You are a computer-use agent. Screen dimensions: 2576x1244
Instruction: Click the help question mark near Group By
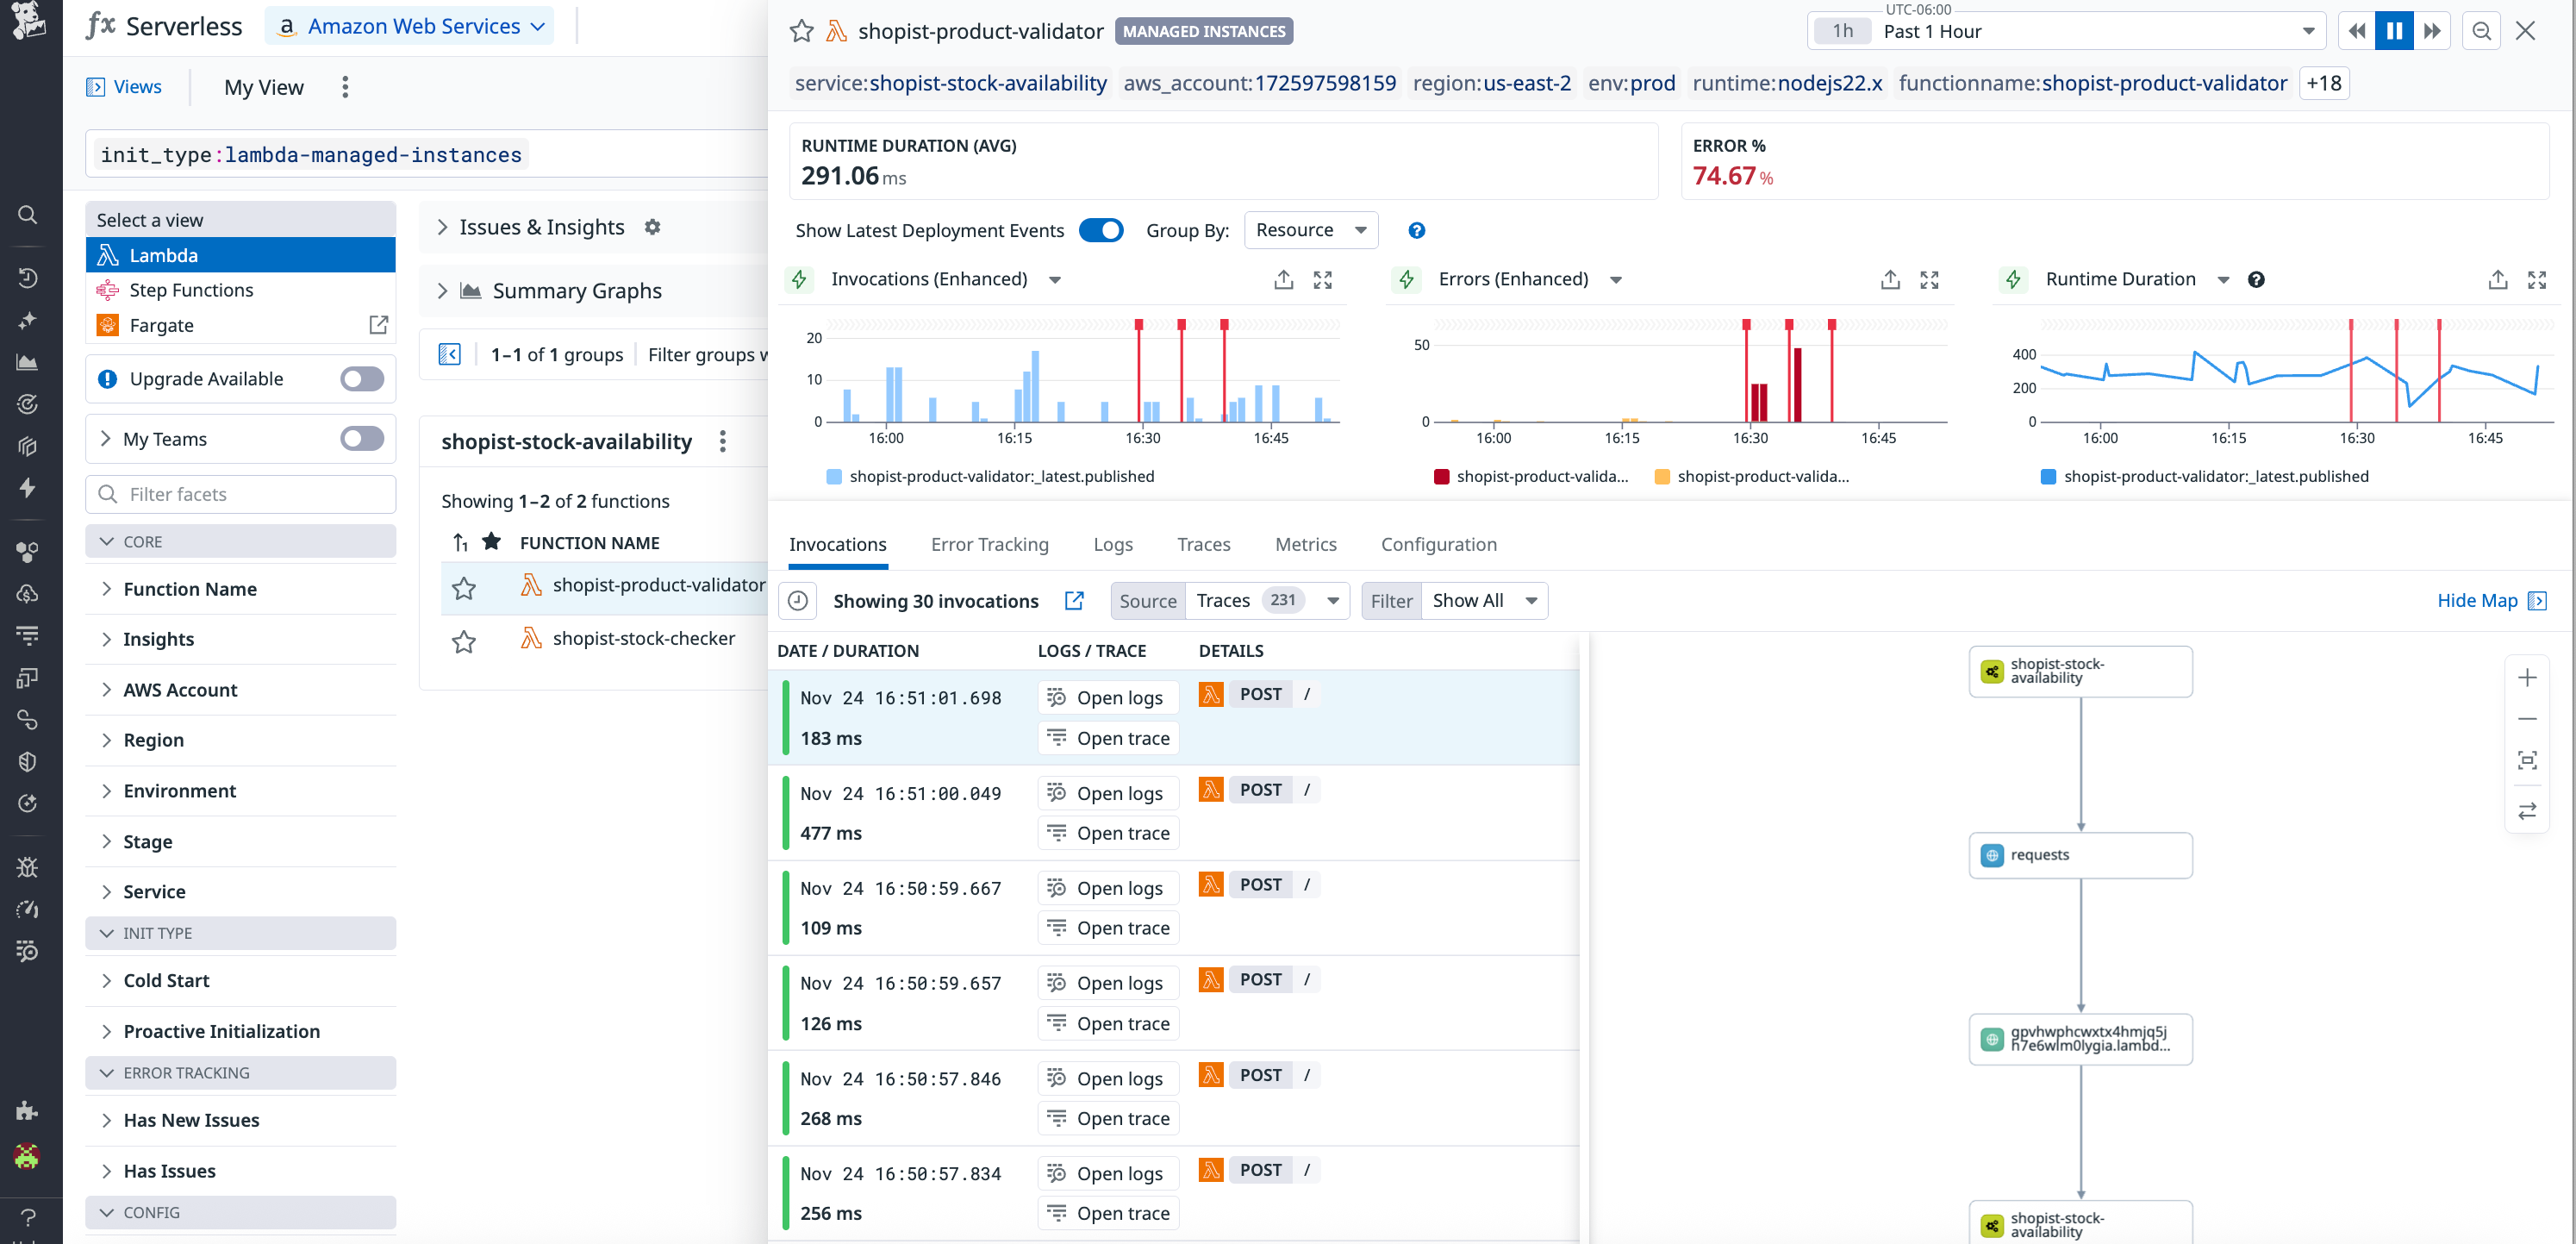(1416, 230)
